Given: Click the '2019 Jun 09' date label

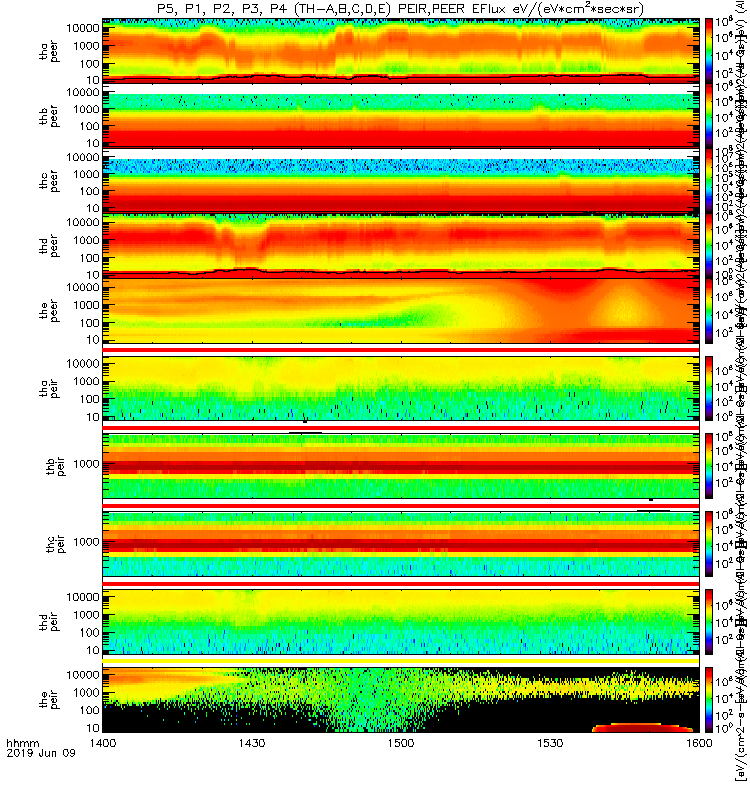Looking at the screenshot, I should [41, 753].
